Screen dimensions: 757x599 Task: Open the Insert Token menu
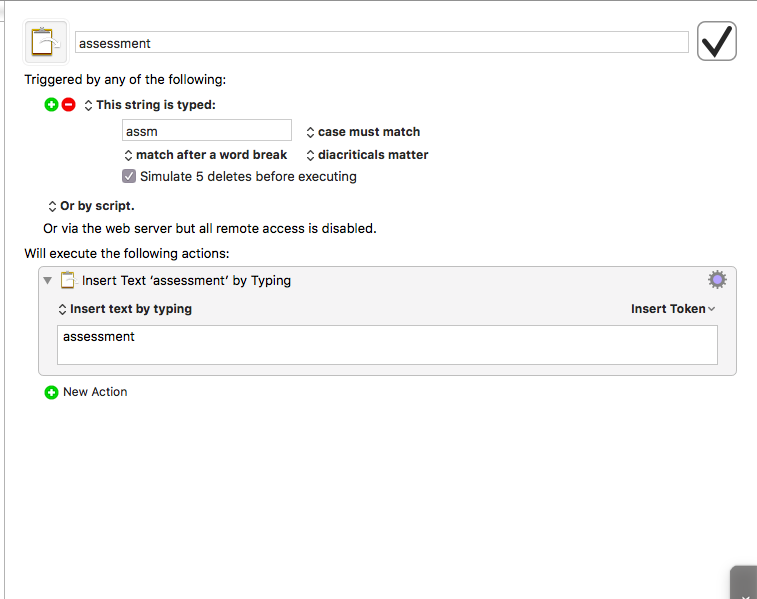[x=673, y=309]
